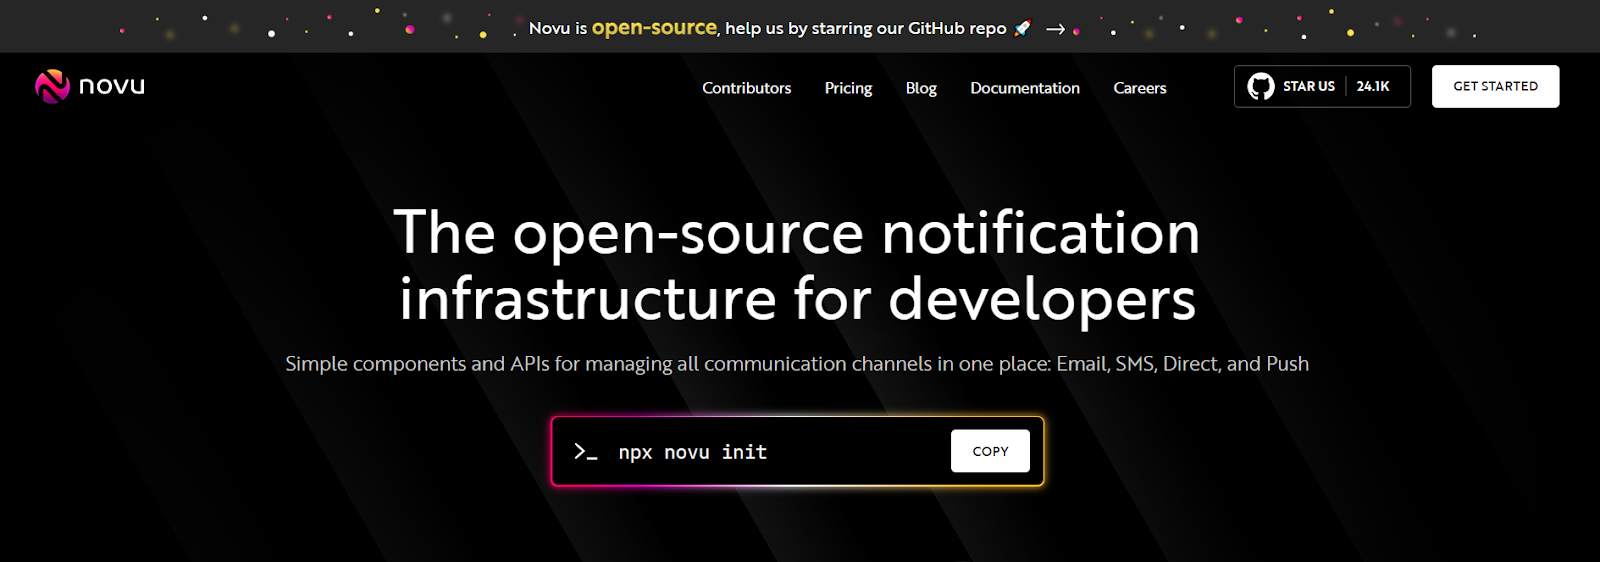Click the open-source notification infrastructure headline

(x=797, y=266)
